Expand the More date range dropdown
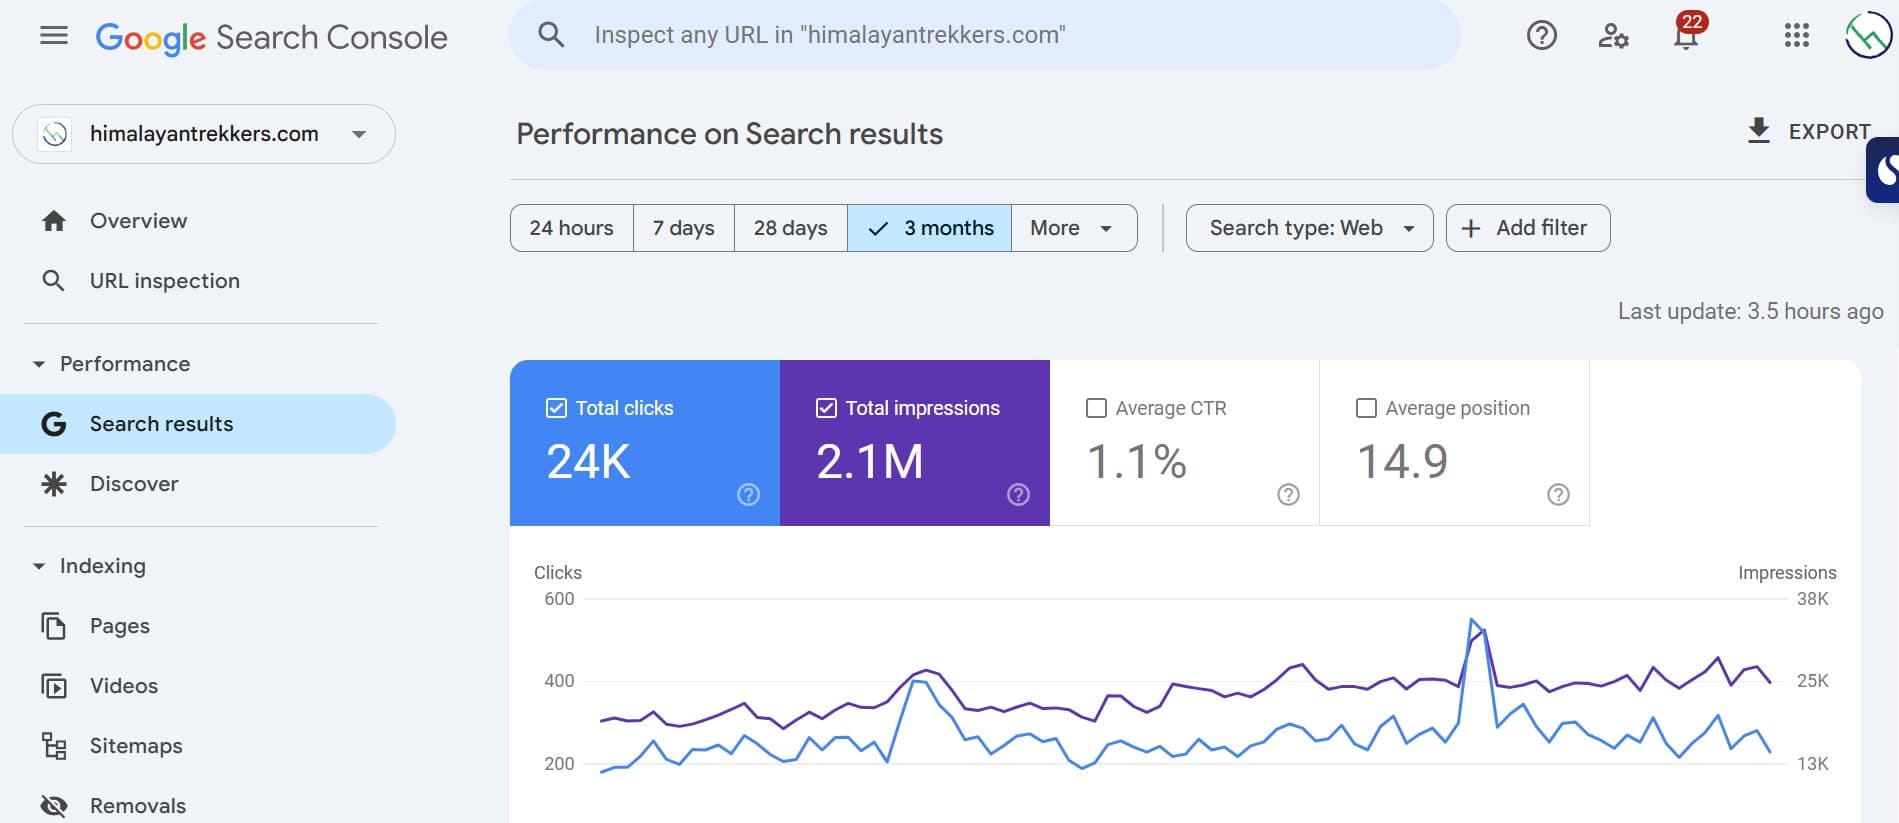The height and width of the screenshot is (823, 1899). (x=1073, y=228)
